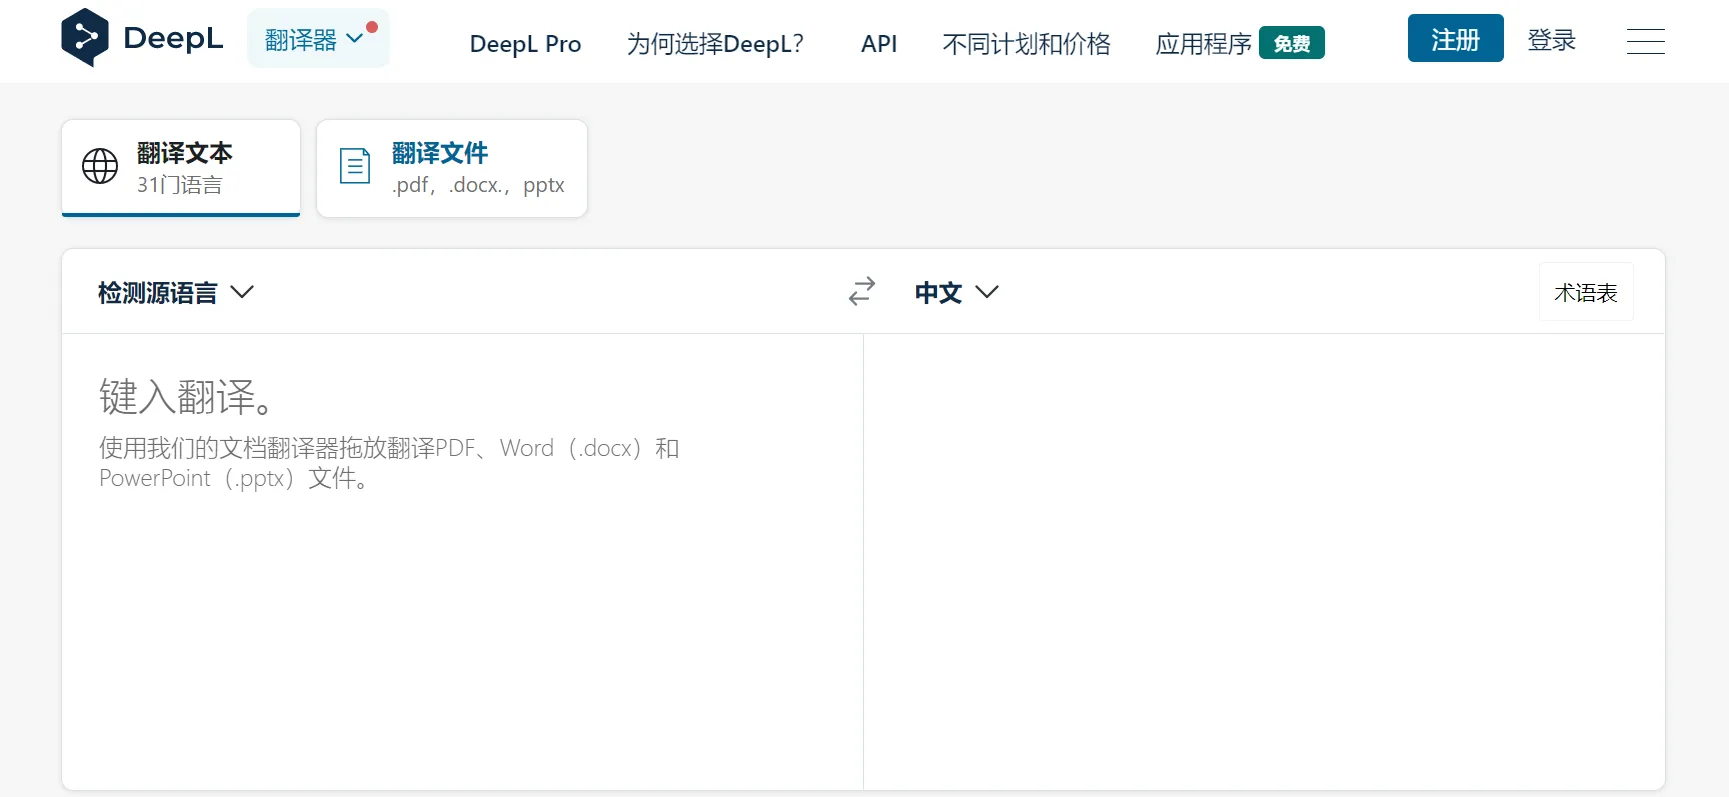Viewport: 1729px width, 797px height.
Task: Focus the 键入翻译 source text field
Action: click(460, 560)
